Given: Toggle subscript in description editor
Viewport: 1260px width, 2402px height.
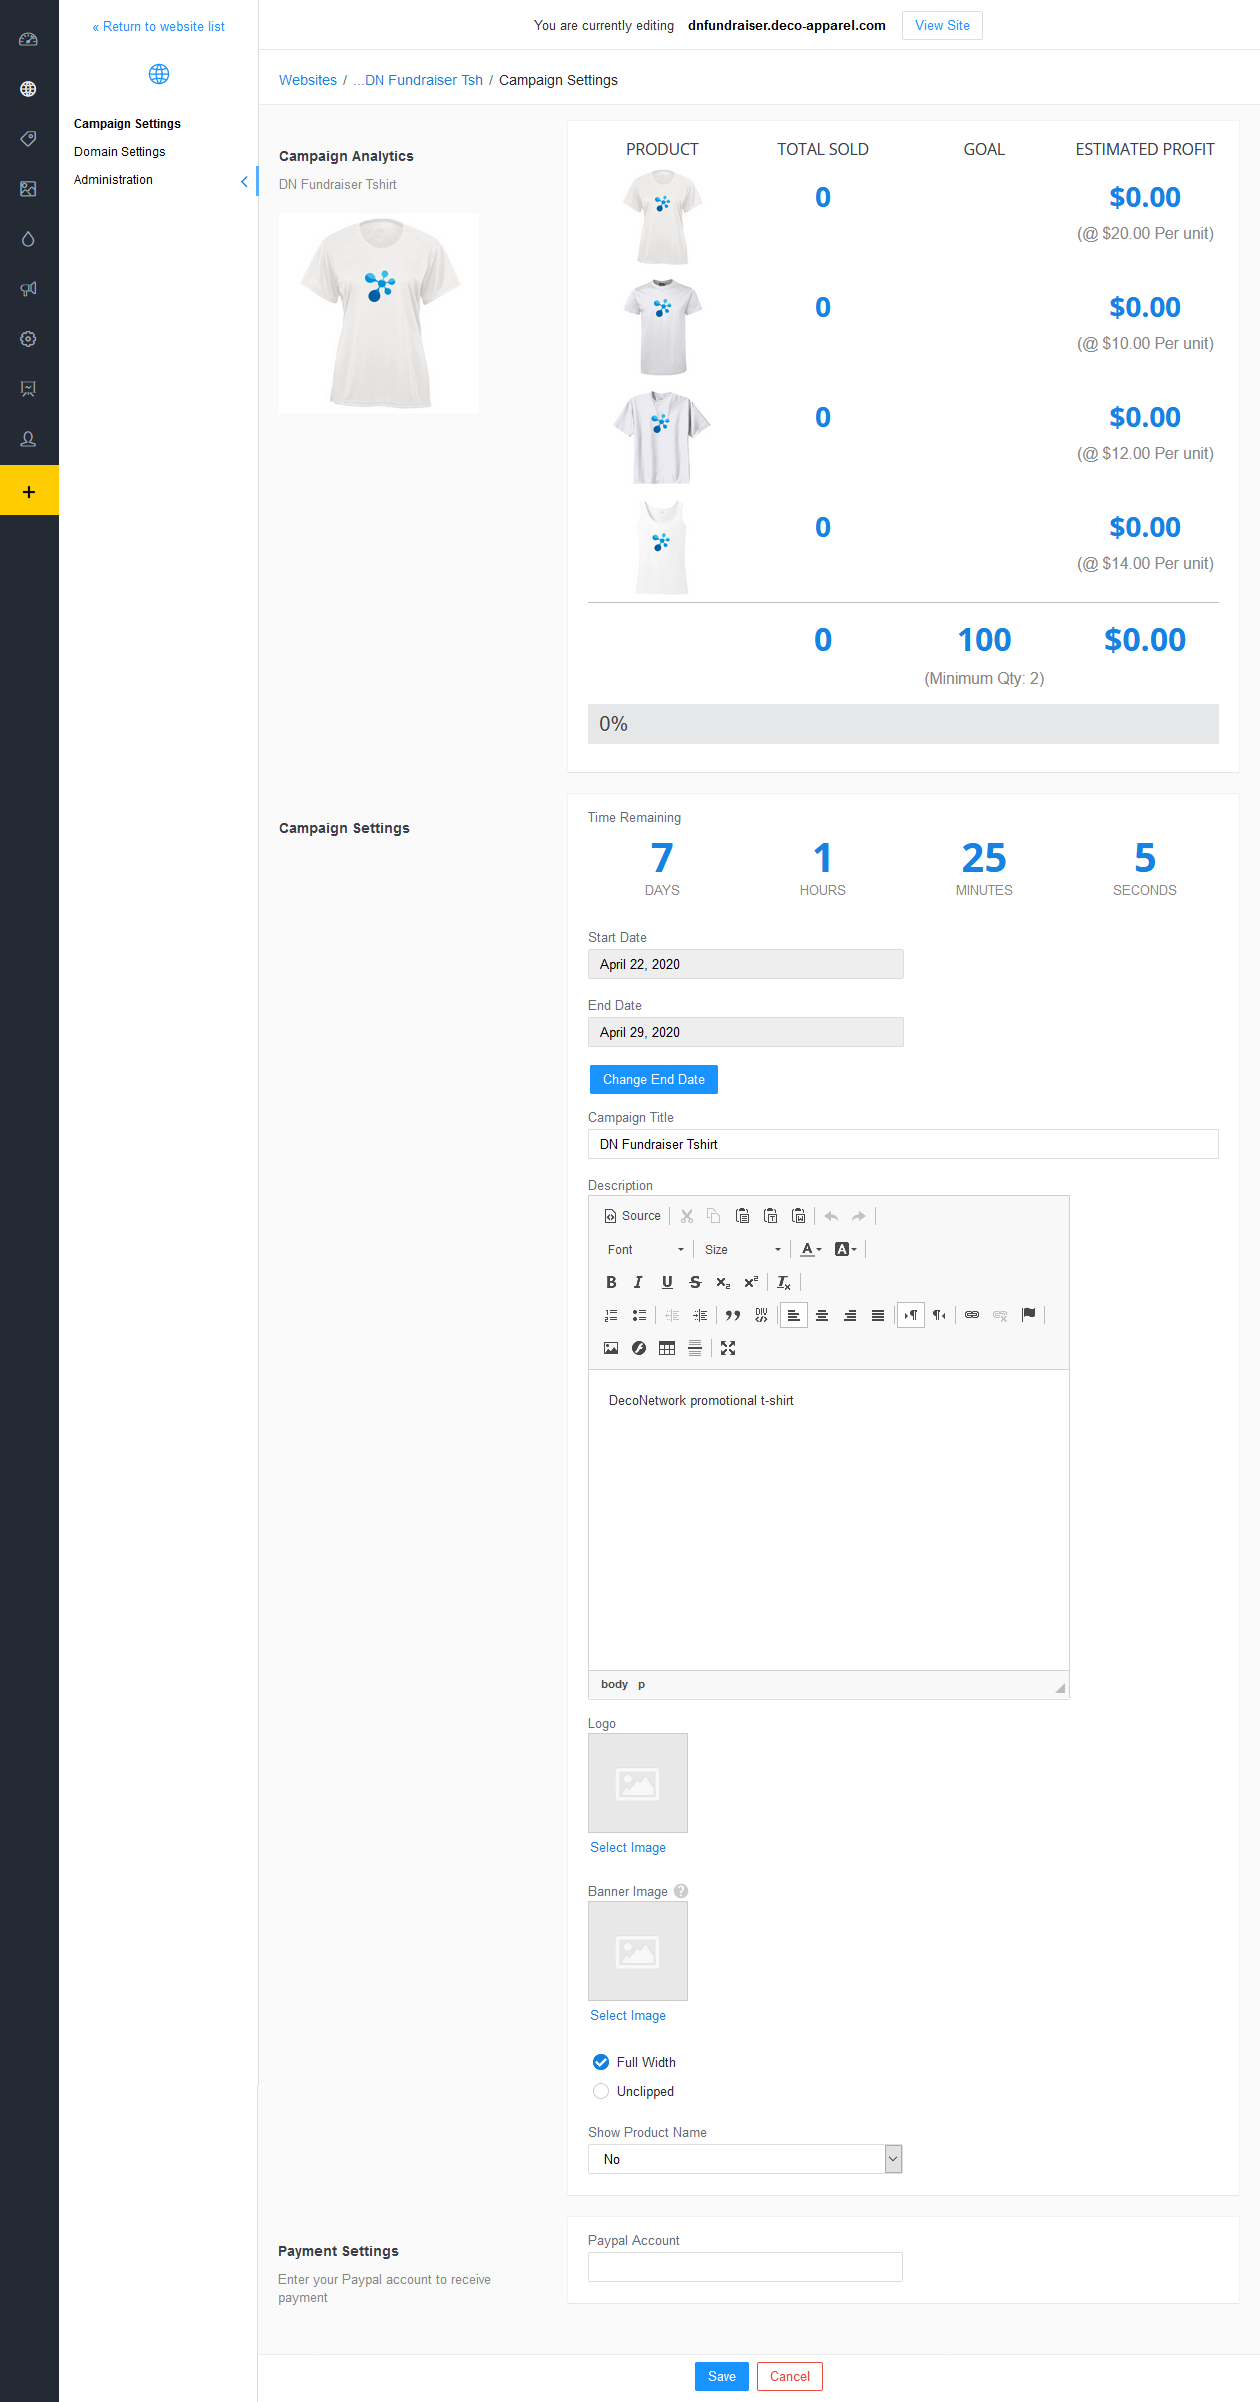Looking at the screenshot, I should click(x=723, y=1282).
